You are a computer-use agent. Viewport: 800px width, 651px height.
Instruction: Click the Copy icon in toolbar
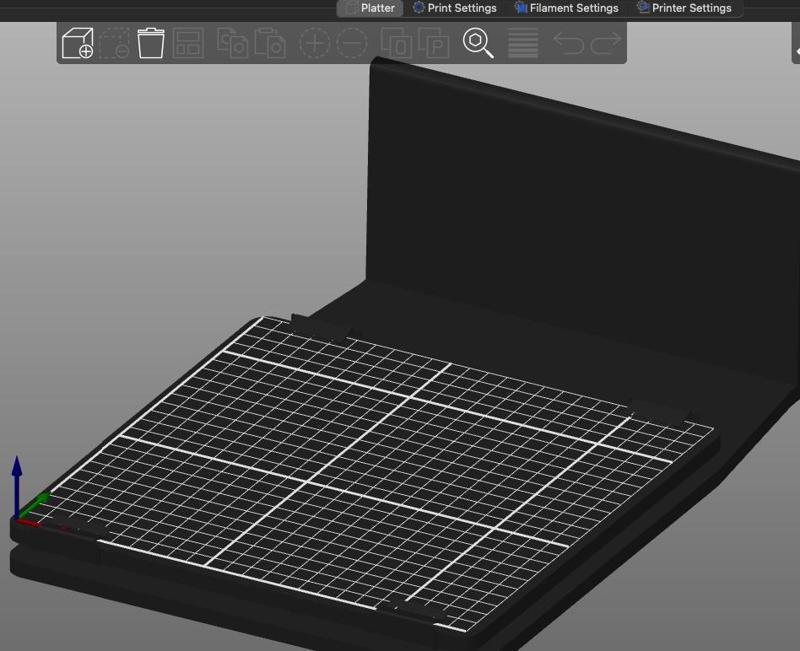tap(232, 43)
